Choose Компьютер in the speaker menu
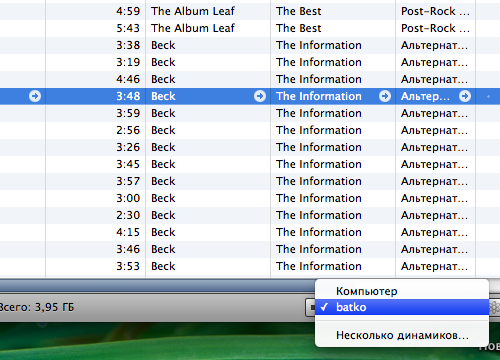Screen dimensions: 500x360 pos(367,291)
